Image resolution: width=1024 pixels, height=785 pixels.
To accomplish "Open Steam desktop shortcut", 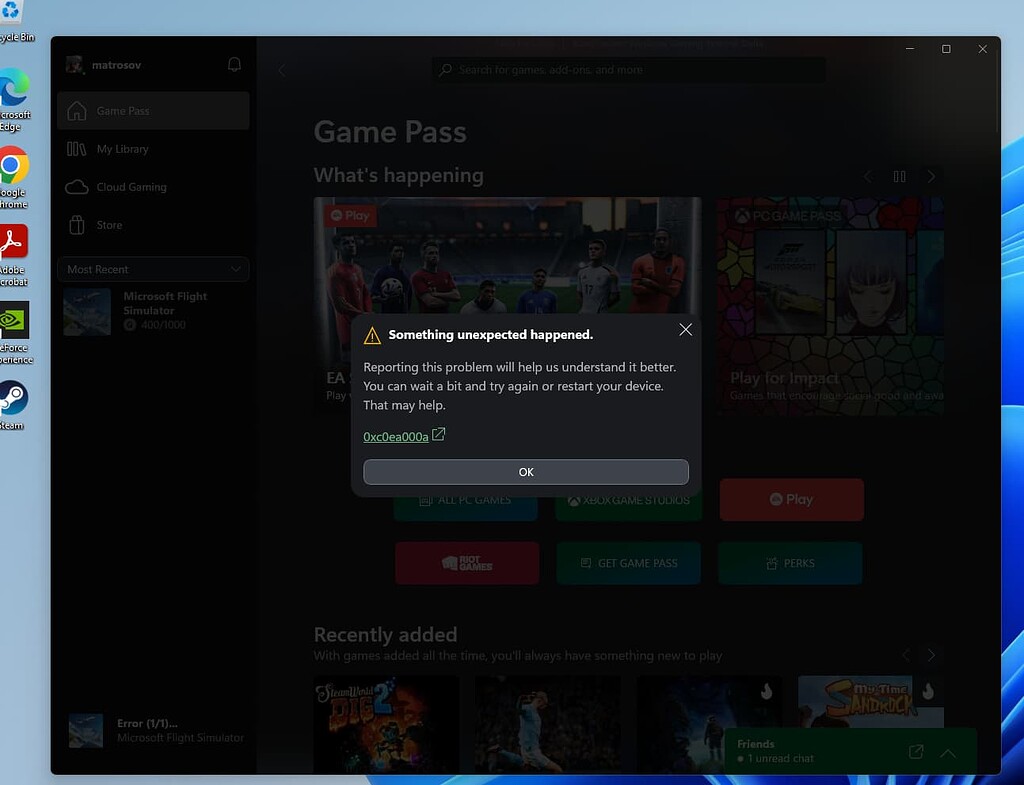I will pyautogui.click(x=13, y=405).
